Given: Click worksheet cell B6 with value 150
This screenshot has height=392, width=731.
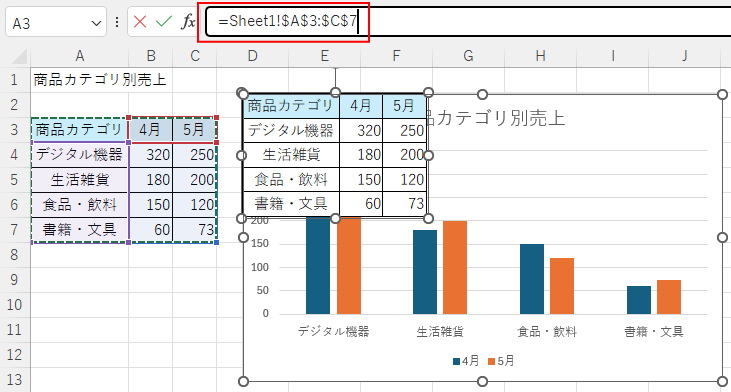Looking at the screenshot, I should pos(151,205).
